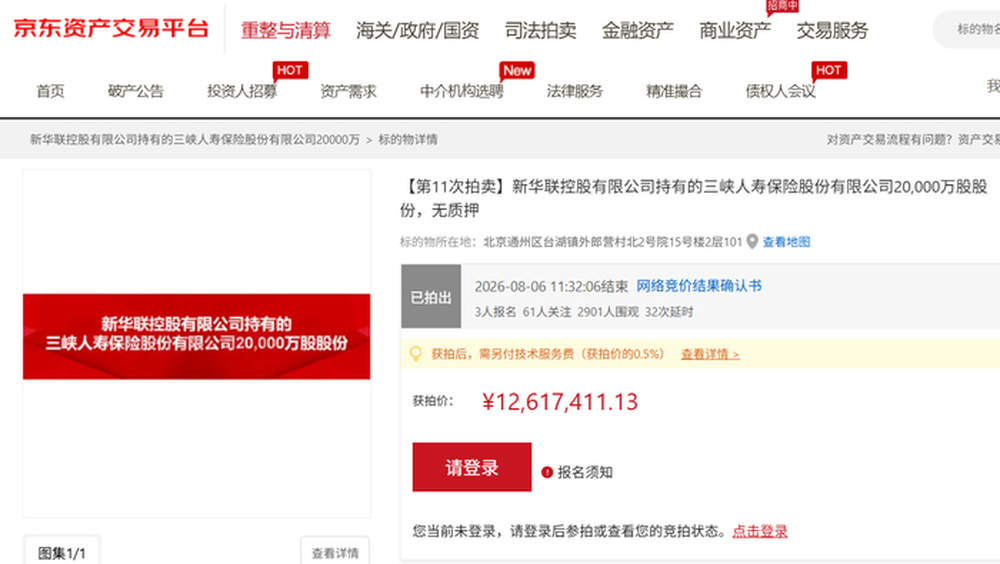This screenshot has width=1000, height=564.
Task: Open the 重整与清算 section
Action: [x=286, y=30]
